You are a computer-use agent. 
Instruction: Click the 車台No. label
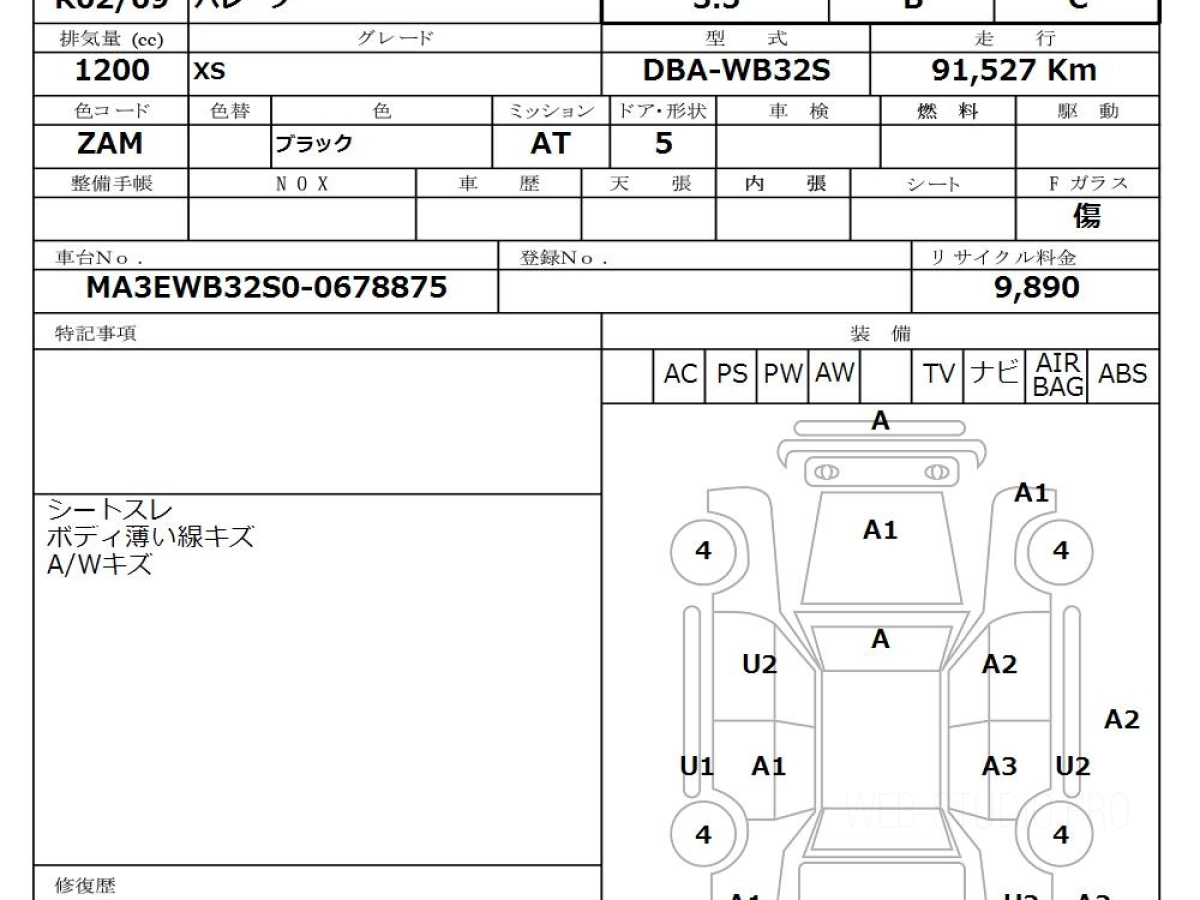point(97,257)
